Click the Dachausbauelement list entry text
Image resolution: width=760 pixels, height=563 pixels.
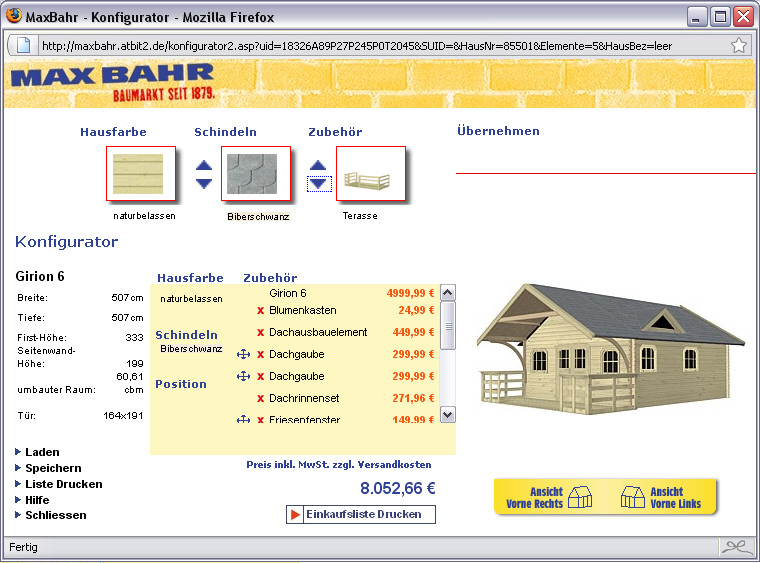[x=318, y=332]
